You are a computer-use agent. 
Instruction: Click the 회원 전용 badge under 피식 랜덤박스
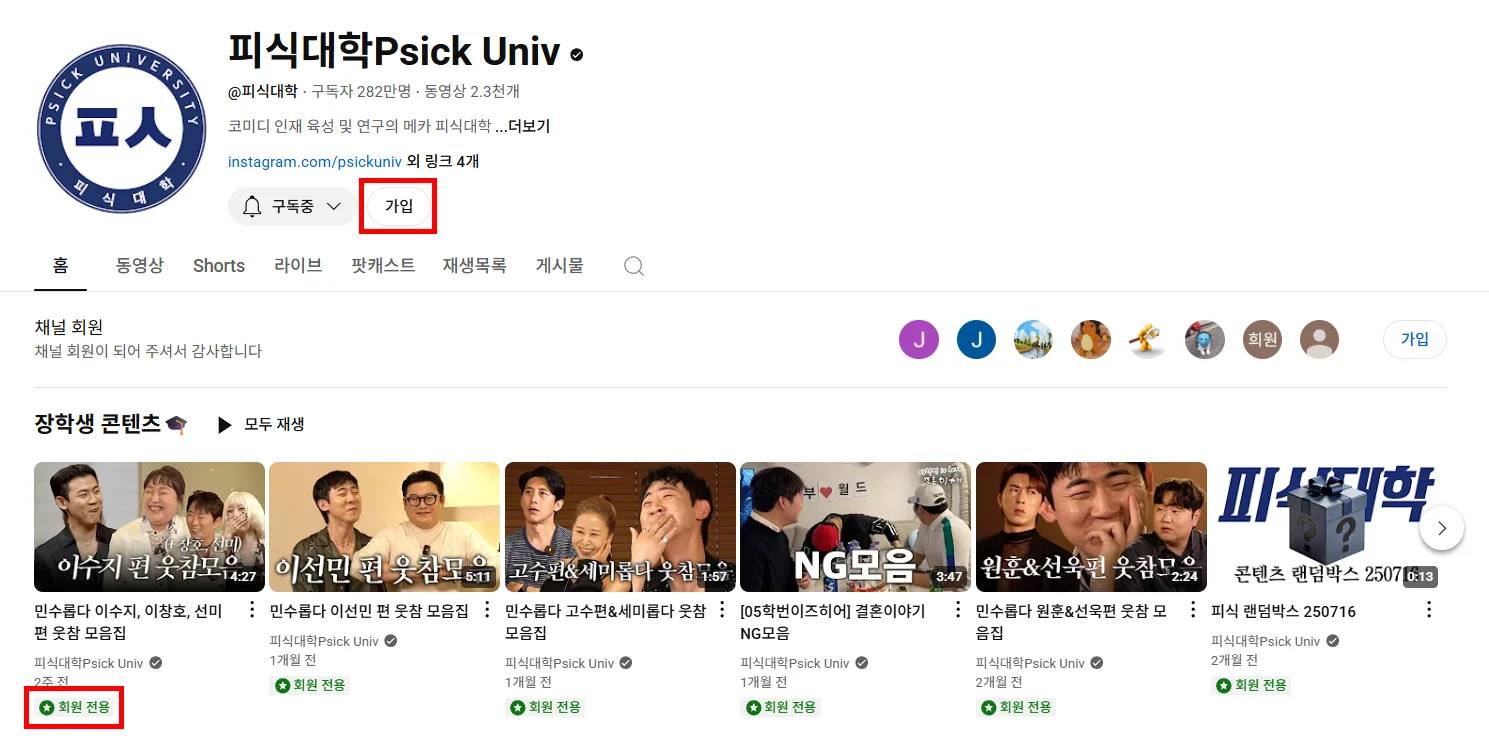[1251, 685]
